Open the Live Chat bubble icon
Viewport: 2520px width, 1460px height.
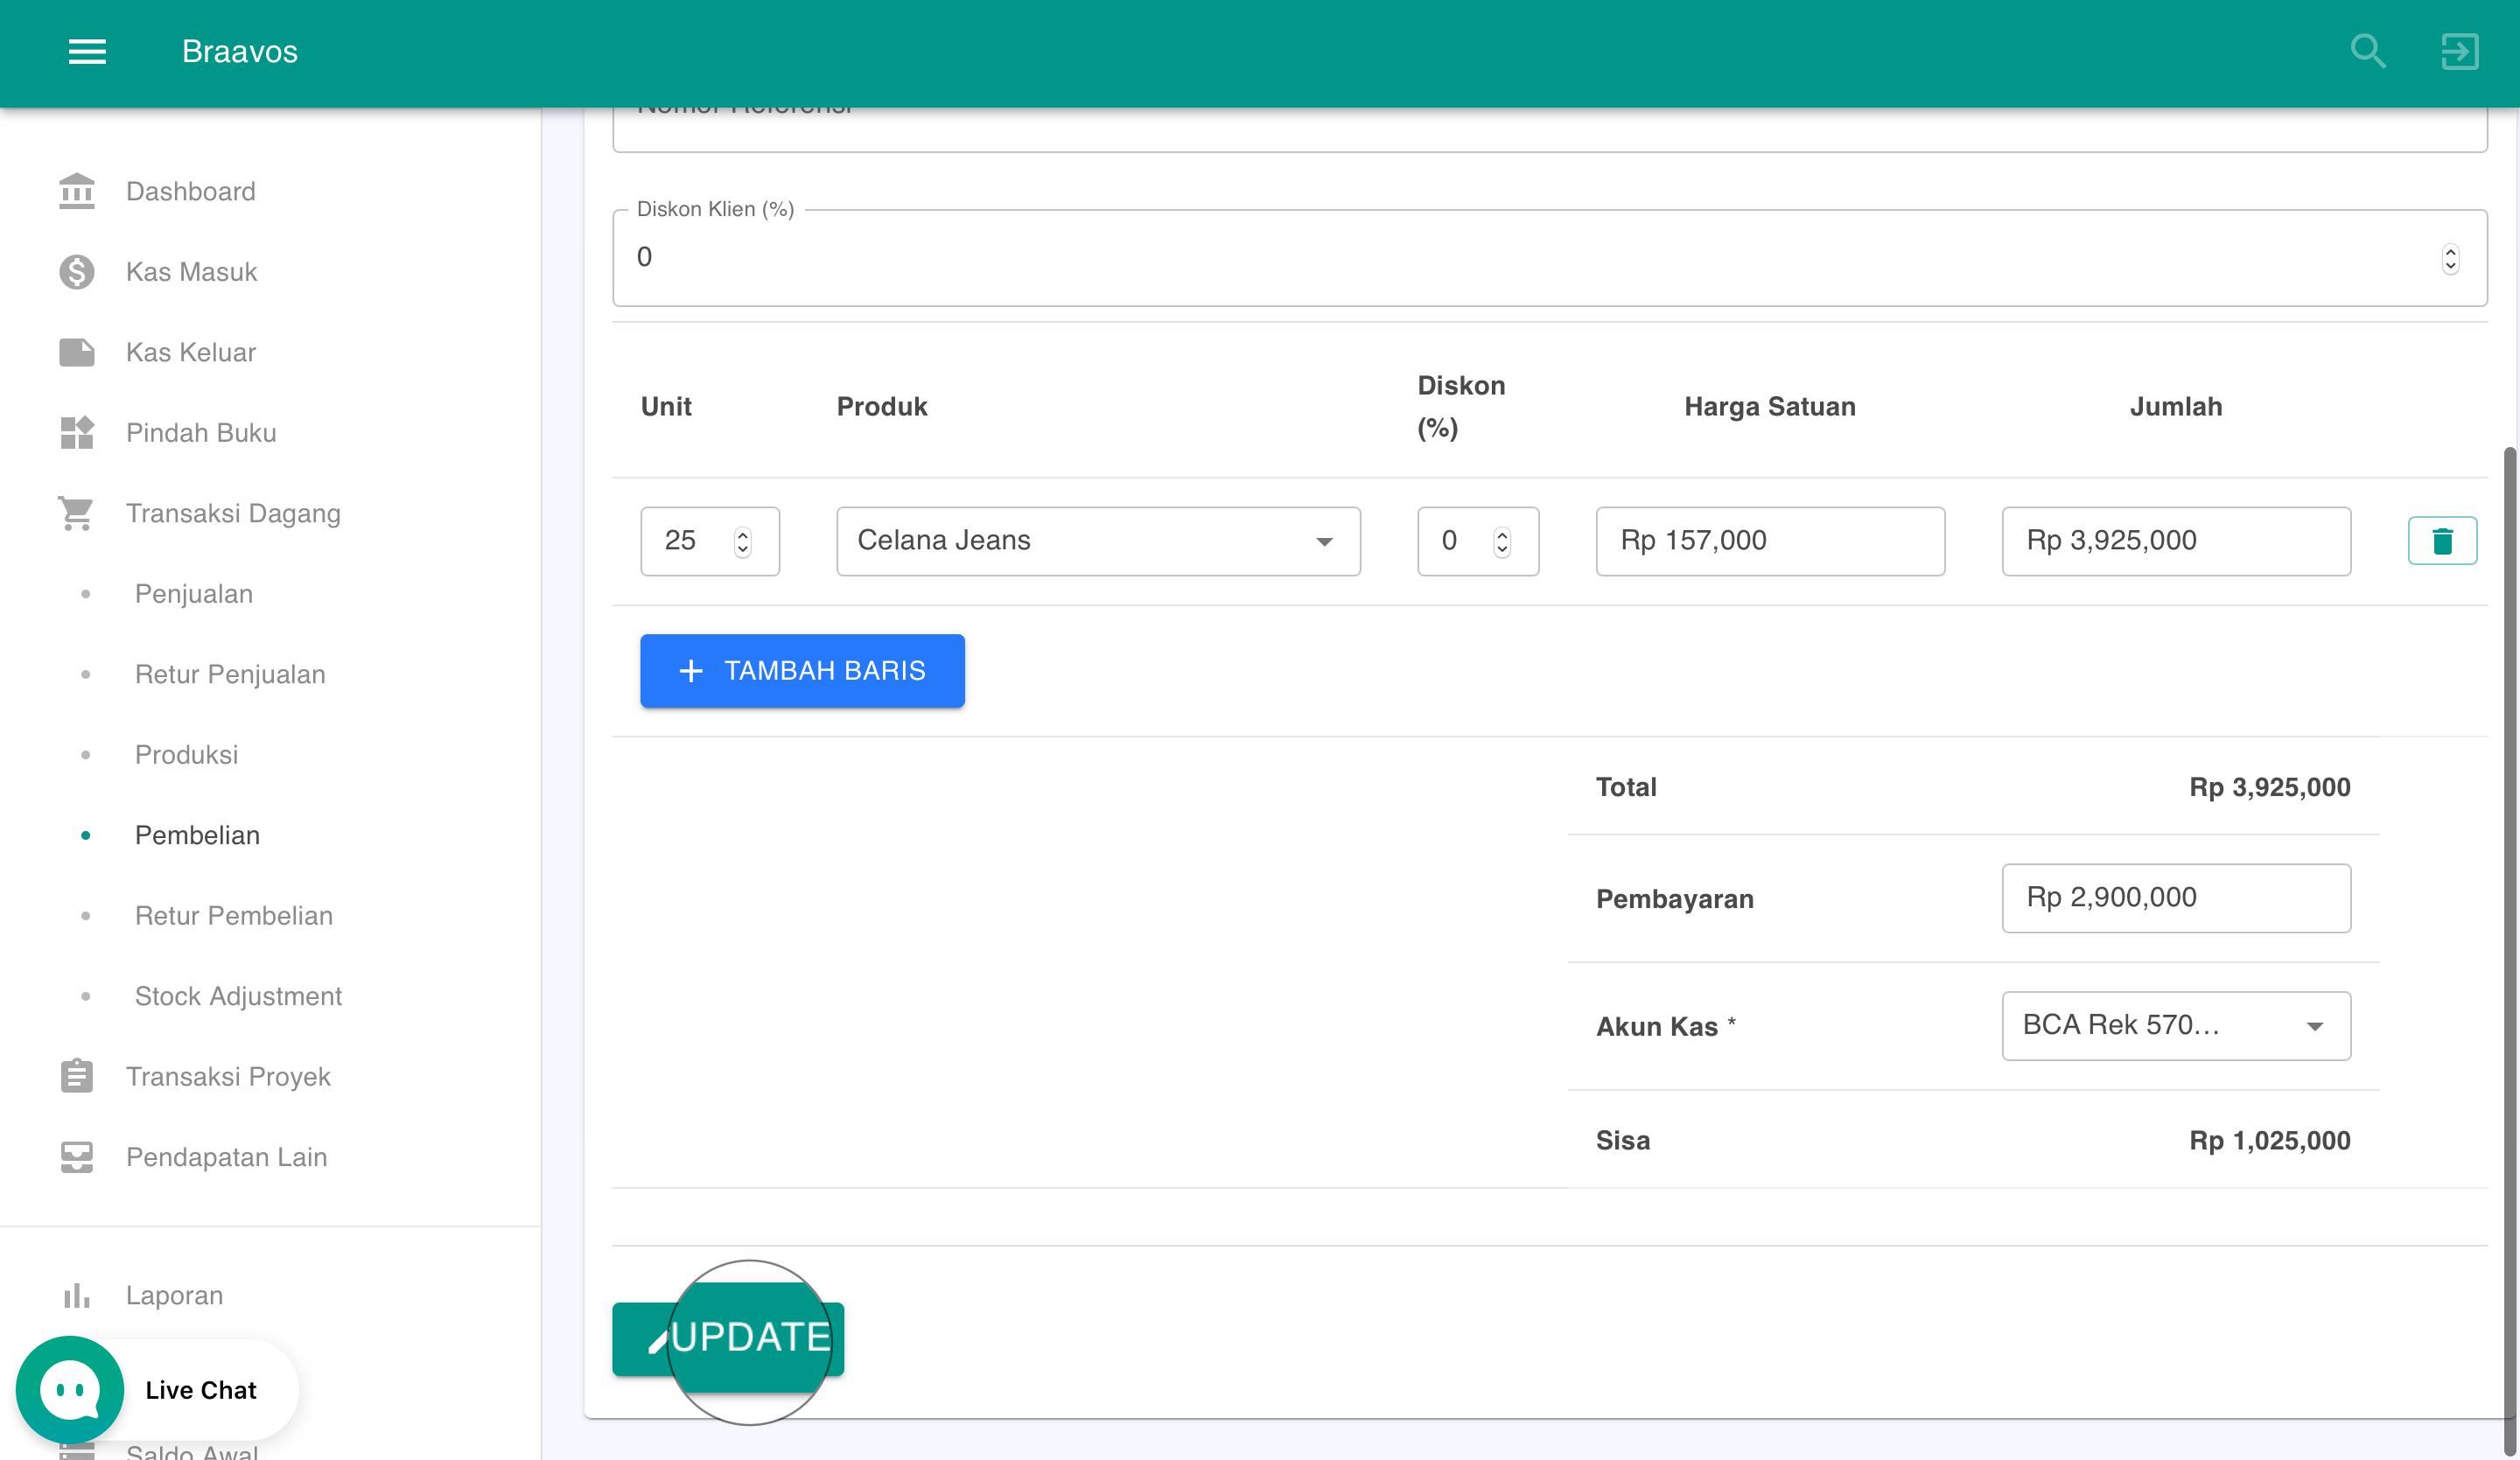point(70,1389)
